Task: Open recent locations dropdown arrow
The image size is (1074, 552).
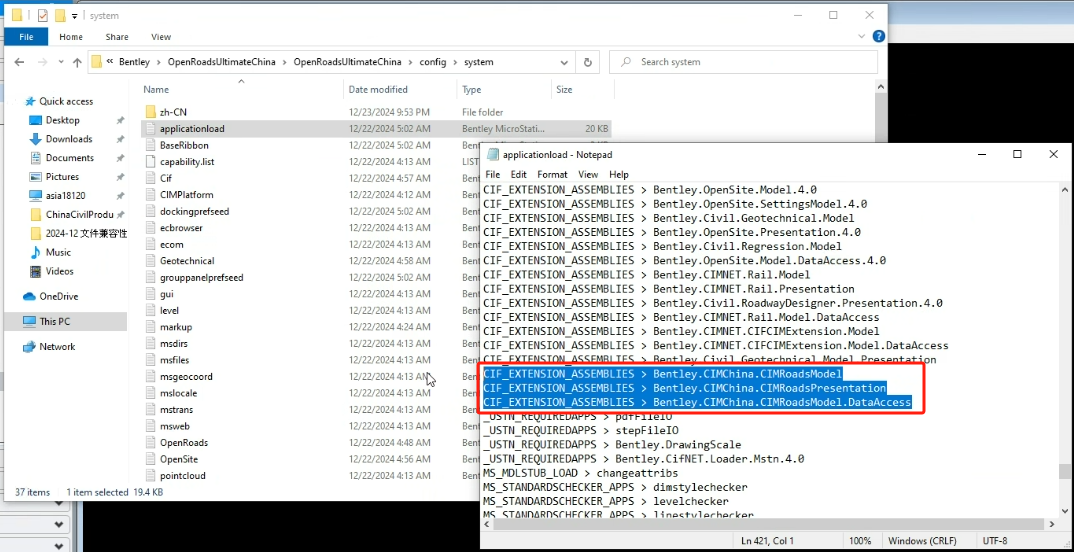Action: [x=60, y=62]
